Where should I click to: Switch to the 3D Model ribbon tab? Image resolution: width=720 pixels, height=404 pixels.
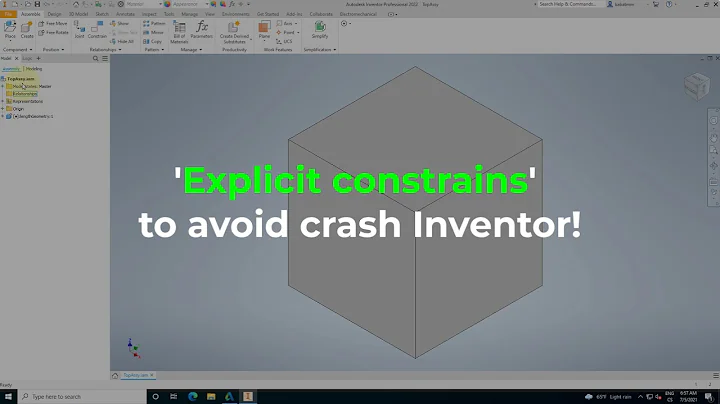79,14
